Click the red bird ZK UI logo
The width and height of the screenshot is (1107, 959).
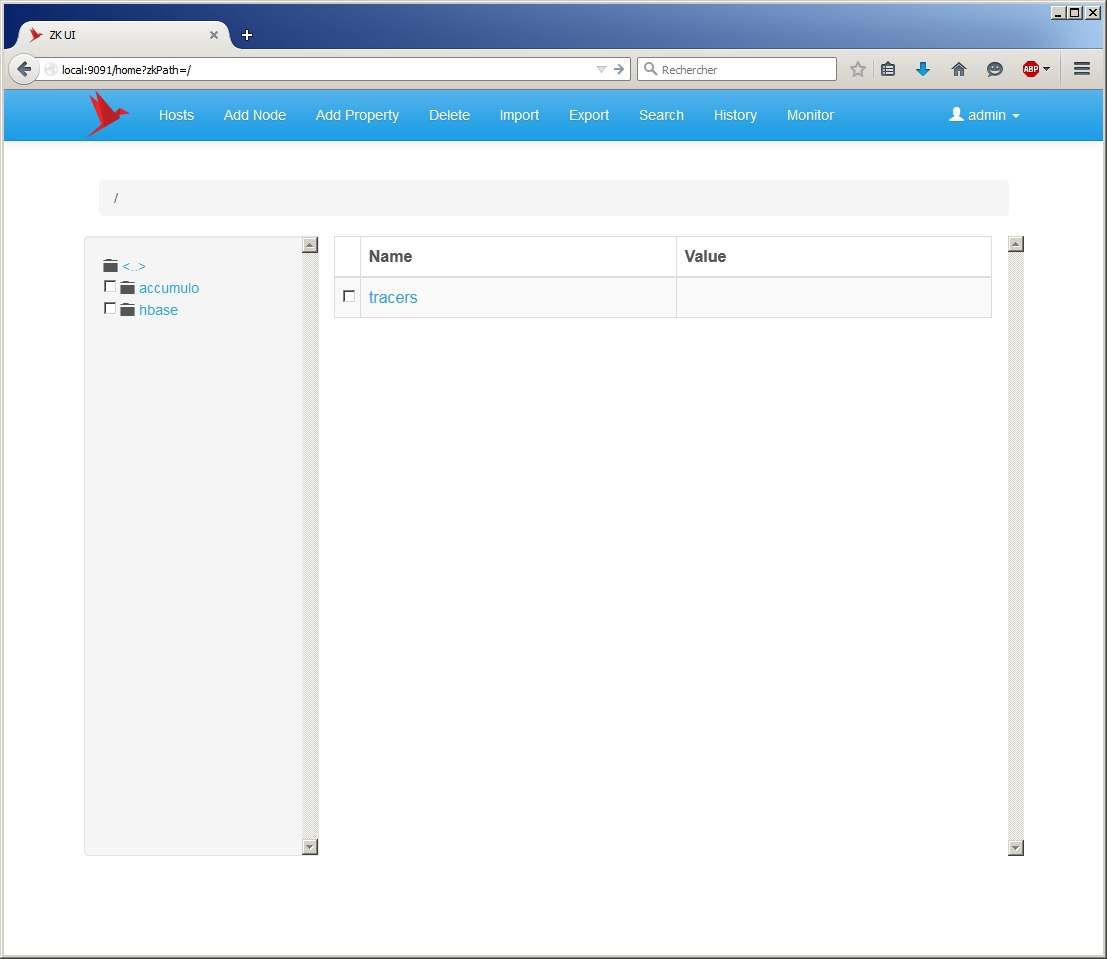tap(107, 114)
